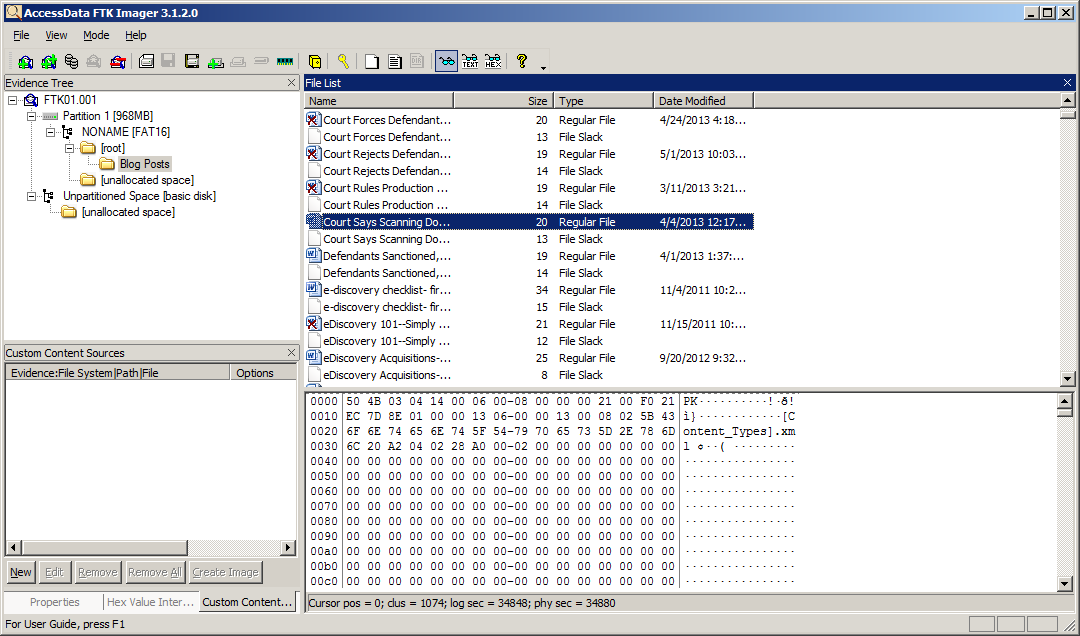Select deleted 'eDiscovery 101--Simply …' file icon

(313, 324)
